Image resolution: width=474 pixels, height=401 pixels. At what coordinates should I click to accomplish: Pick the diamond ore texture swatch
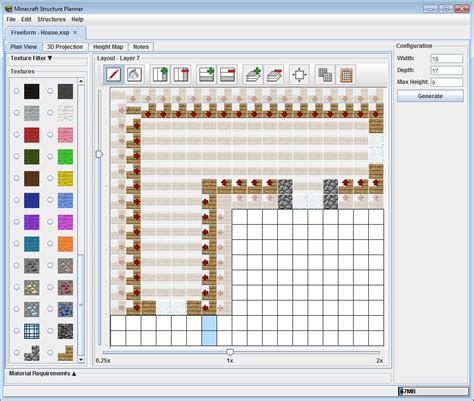click(32, 309)
